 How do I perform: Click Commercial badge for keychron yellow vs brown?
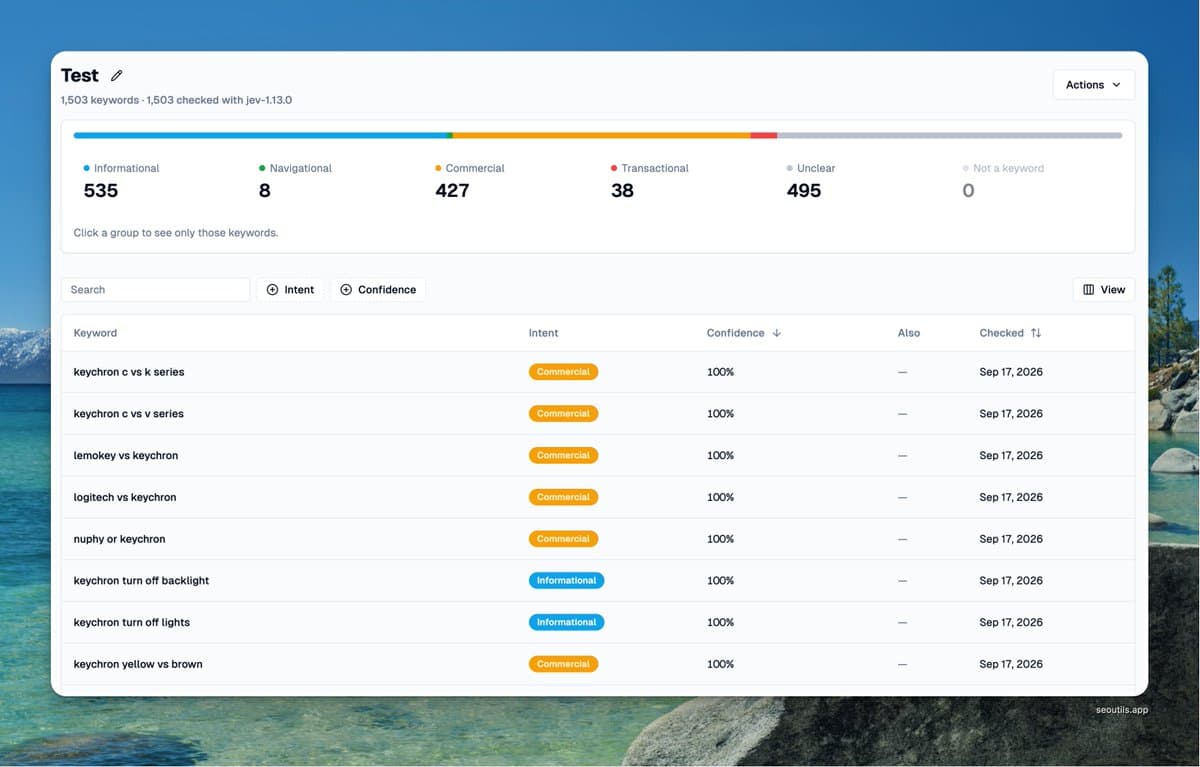click(563, 664)
